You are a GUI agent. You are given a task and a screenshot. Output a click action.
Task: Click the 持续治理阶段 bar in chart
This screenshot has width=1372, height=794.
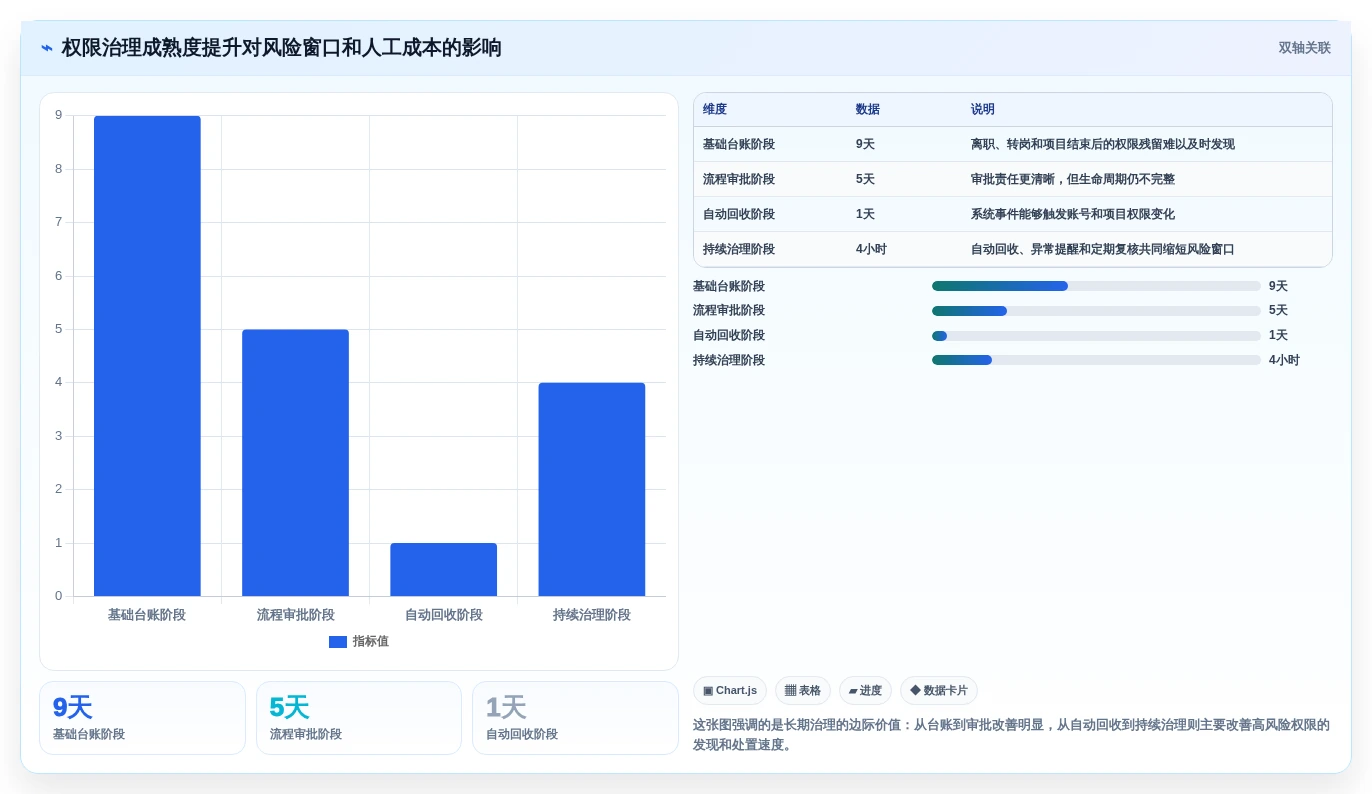(591, 490)
